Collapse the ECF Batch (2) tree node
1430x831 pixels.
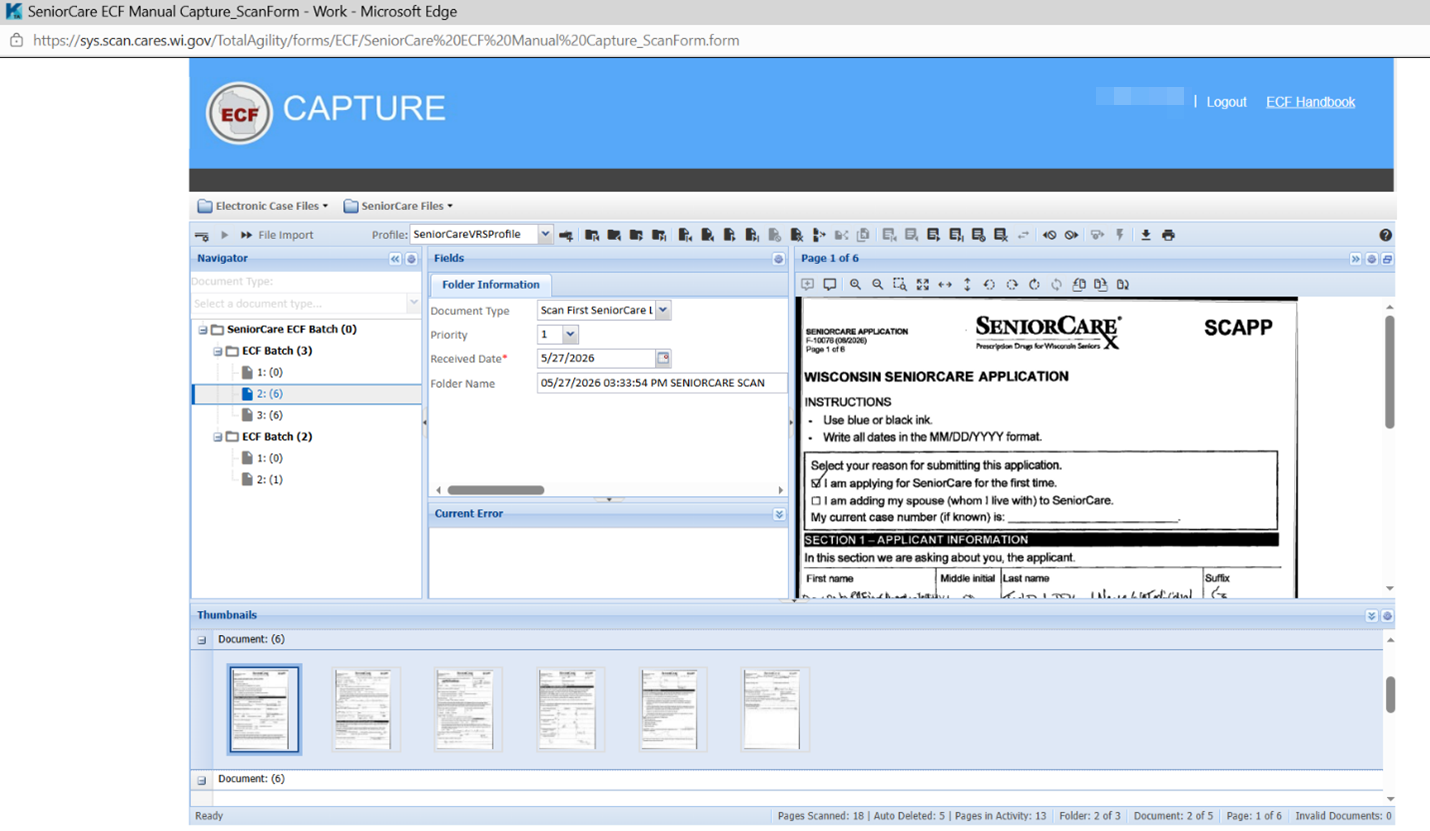218,437
